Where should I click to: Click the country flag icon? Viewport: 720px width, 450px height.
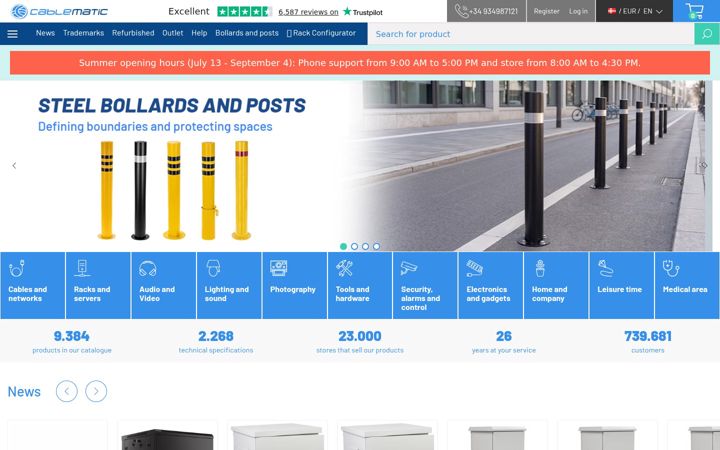click(x=612, y=11)
